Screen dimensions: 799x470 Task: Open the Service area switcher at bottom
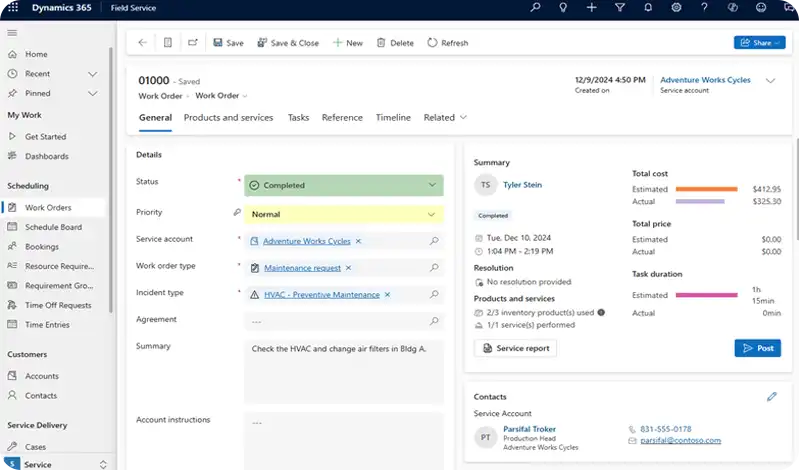(x=58, y=464)
